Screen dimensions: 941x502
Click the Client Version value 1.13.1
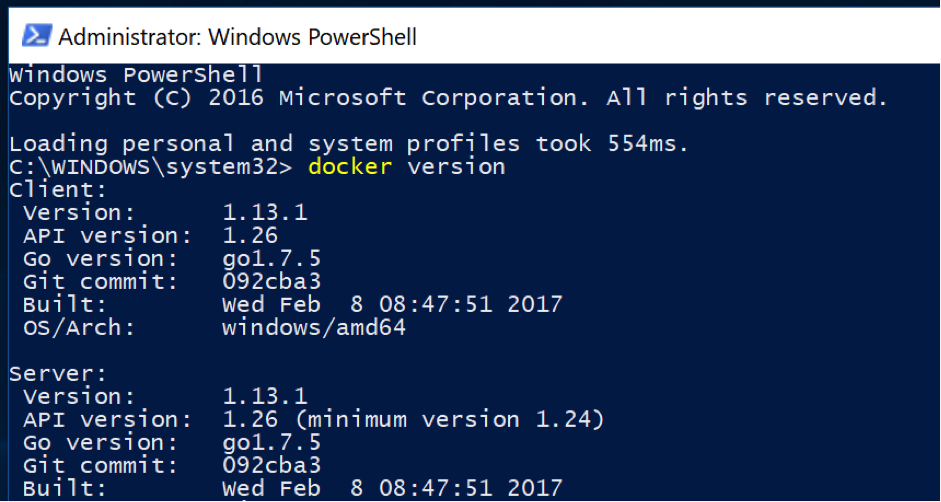(x=265, y=213)
